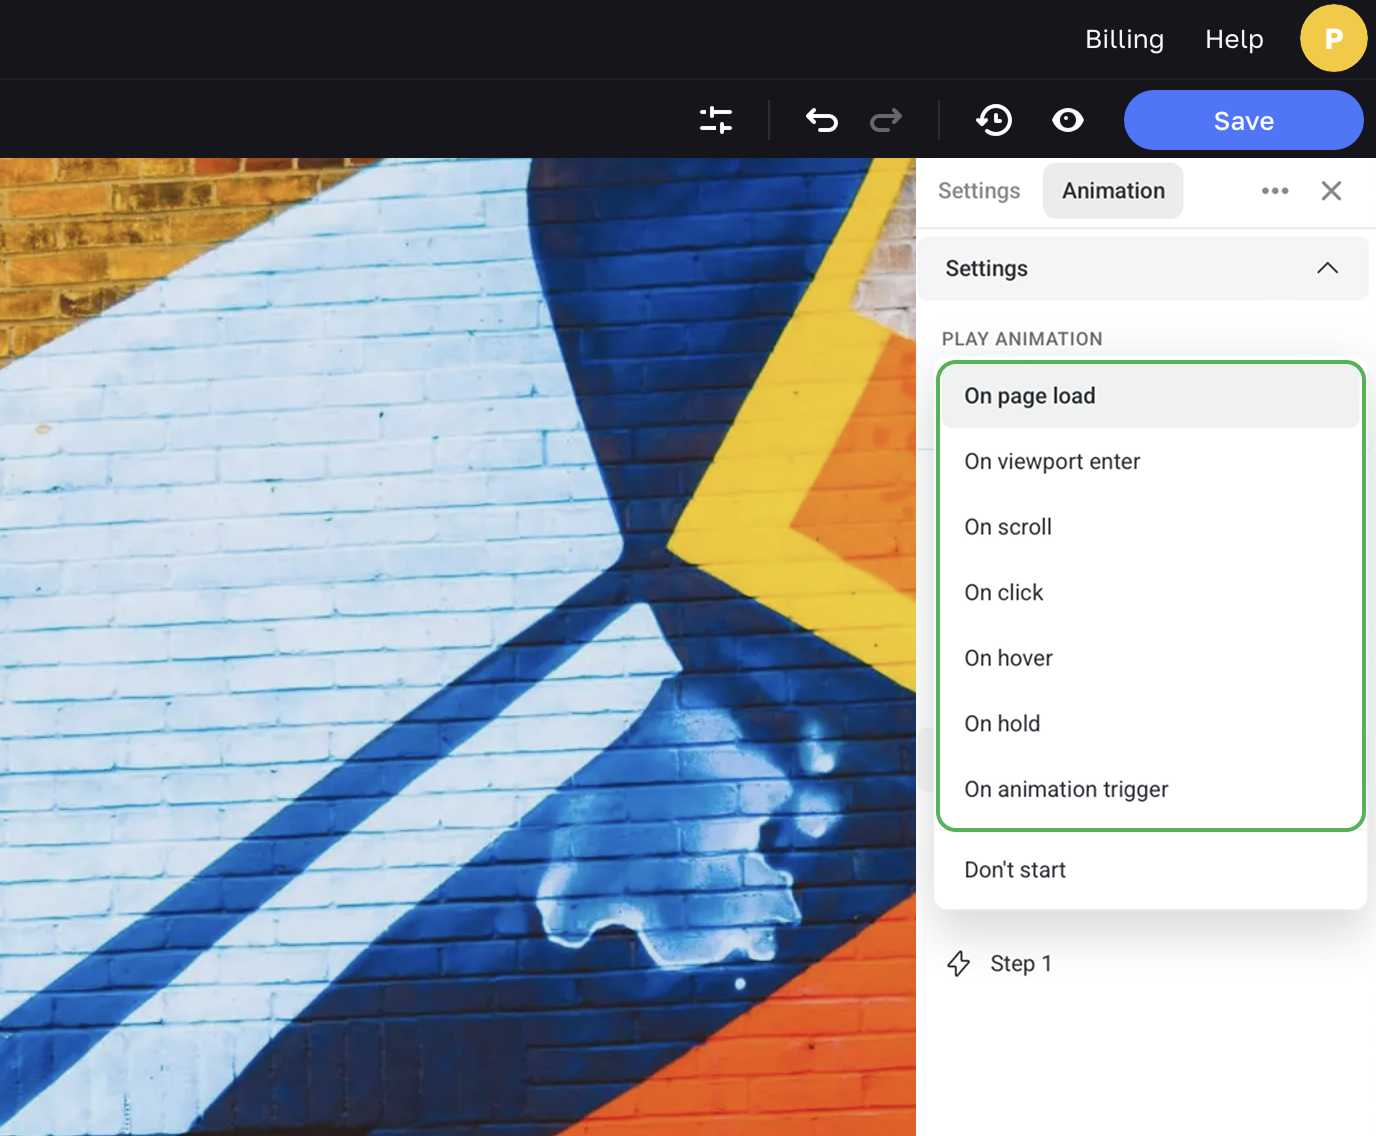Toggle preview with the eye icon
The height and width of the screenshot is (1136, 1376).
click(x=1068, y=120)
